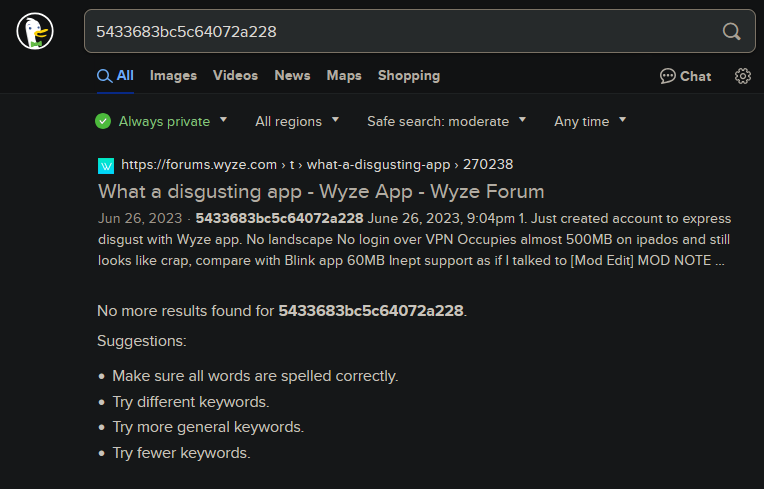764x489 pixels.
Task: Open the What a disgusting app result title
Action: point(321,191)
